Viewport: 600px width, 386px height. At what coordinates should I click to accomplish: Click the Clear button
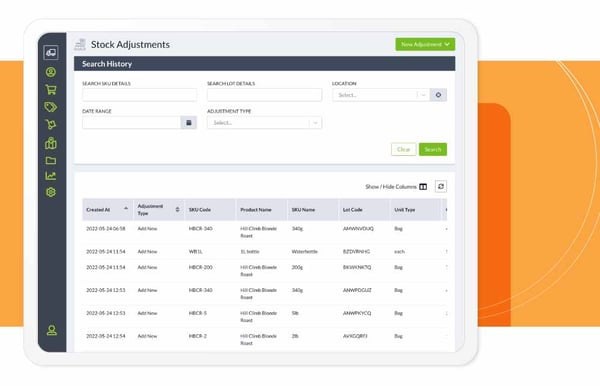click(404, 149)
